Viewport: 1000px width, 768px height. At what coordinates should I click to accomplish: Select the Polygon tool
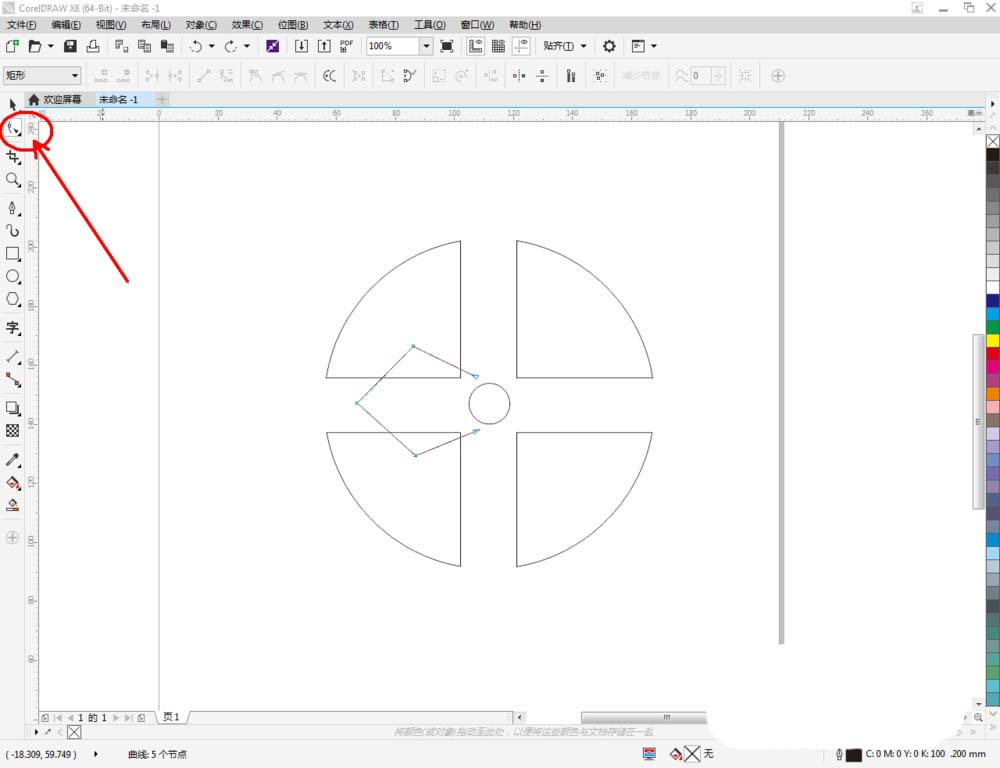[12, 299]
